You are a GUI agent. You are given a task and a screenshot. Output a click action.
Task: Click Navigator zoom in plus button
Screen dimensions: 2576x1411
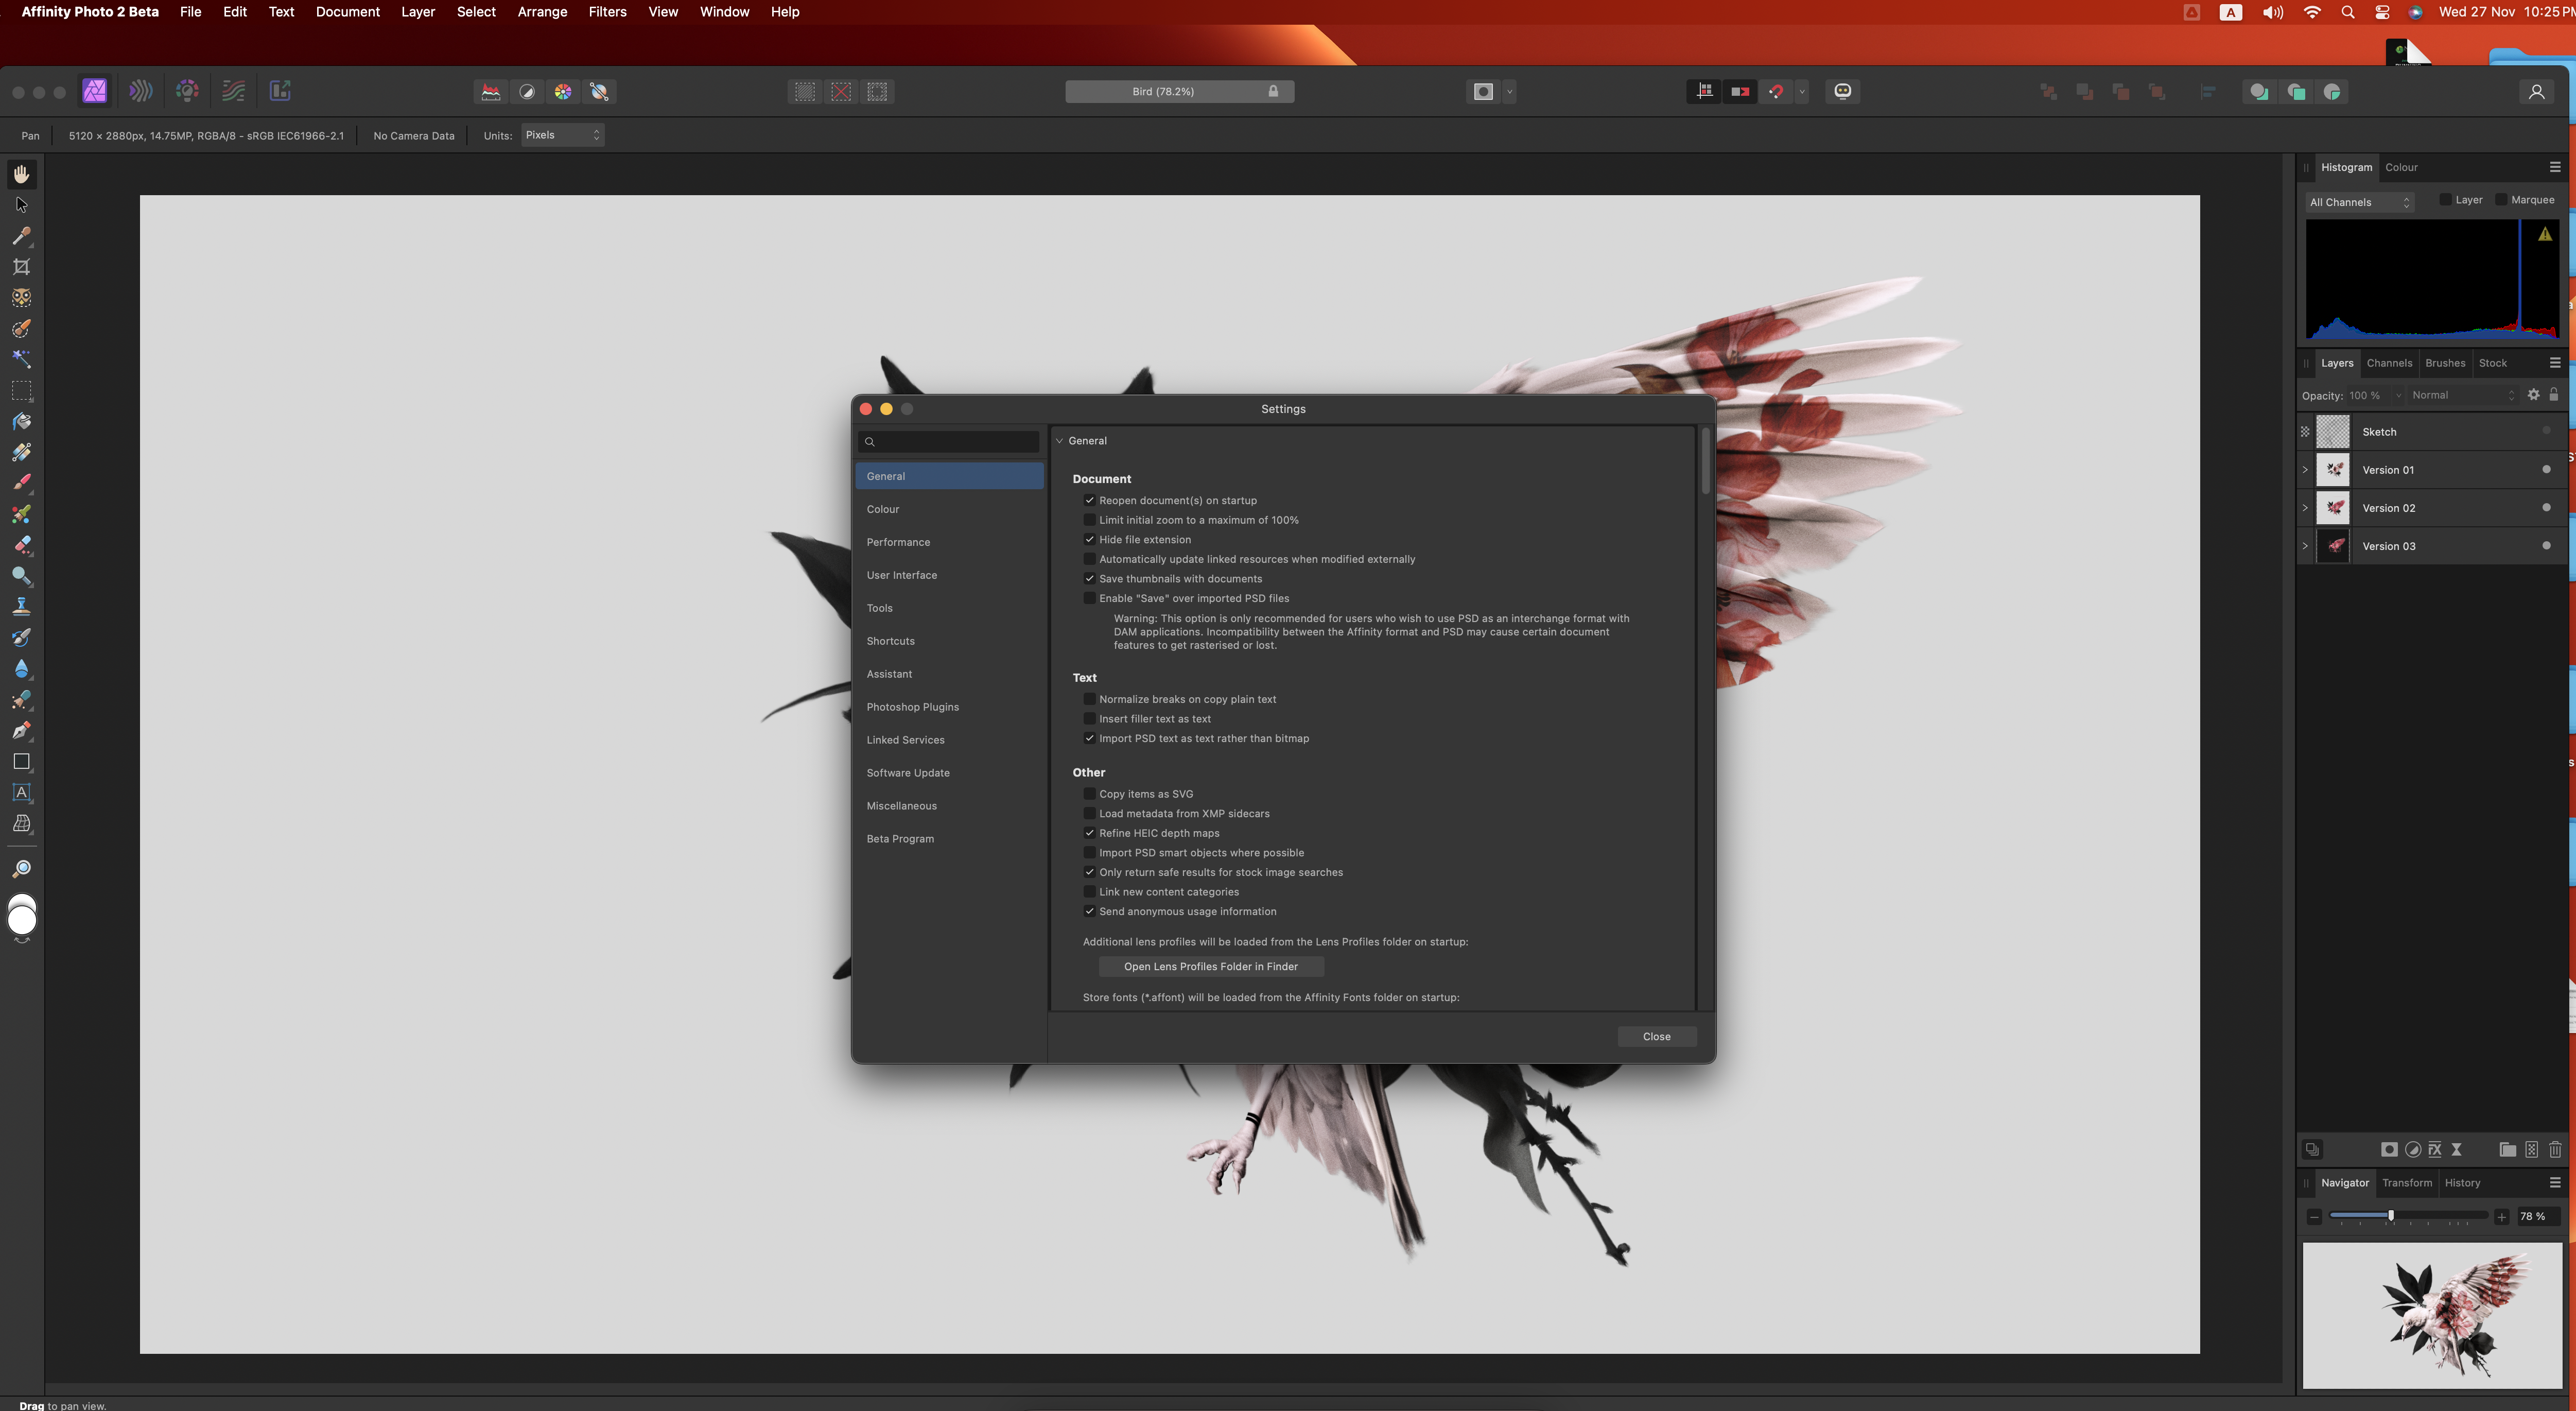tap(2501, 1217)
